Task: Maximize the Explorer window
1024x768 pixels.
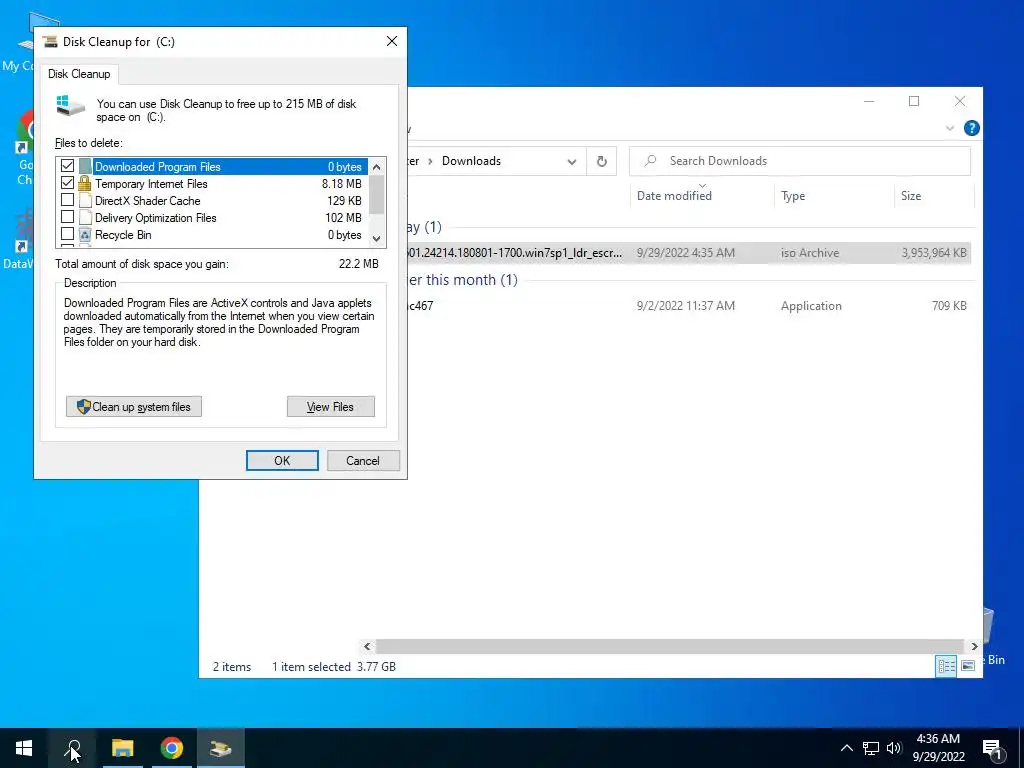Action: (x=914, y=101)
